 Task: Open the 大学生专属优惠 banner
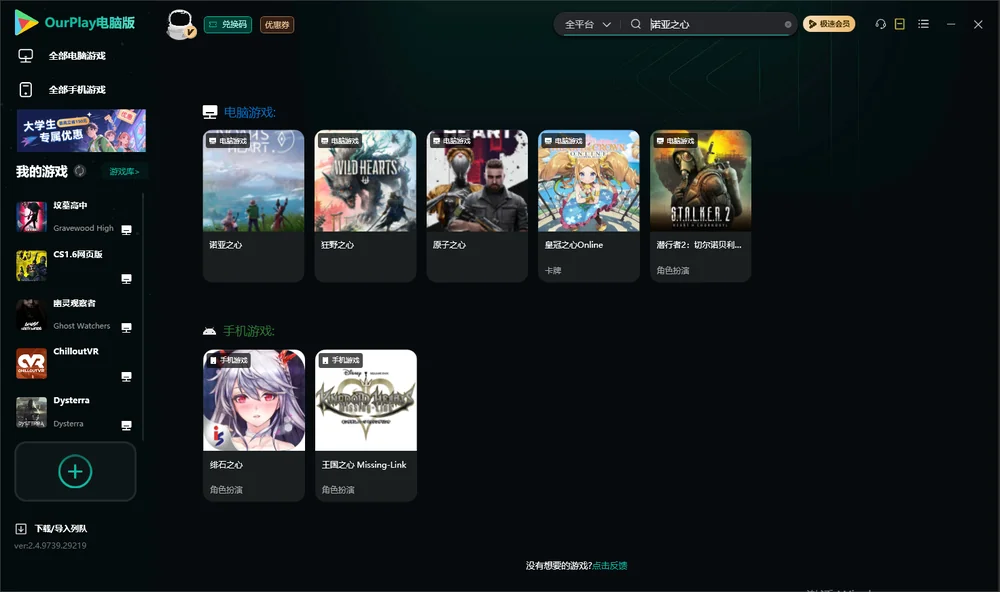[x=81, y=131]
